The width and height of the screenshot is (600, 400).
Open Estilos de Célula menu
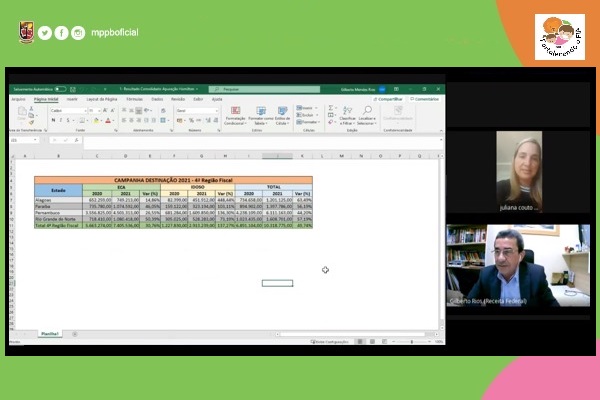[x=283, y=116]
